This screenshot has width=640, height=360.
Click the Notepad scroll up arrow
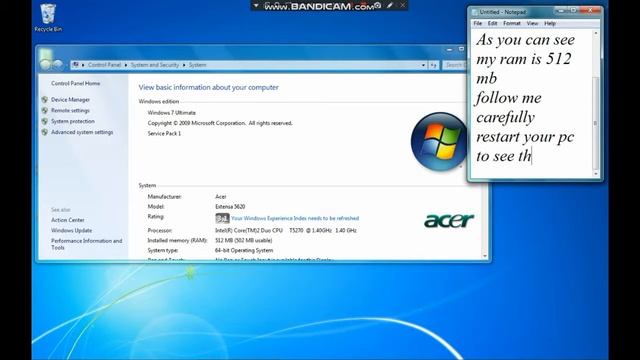[x=596, y=33]
